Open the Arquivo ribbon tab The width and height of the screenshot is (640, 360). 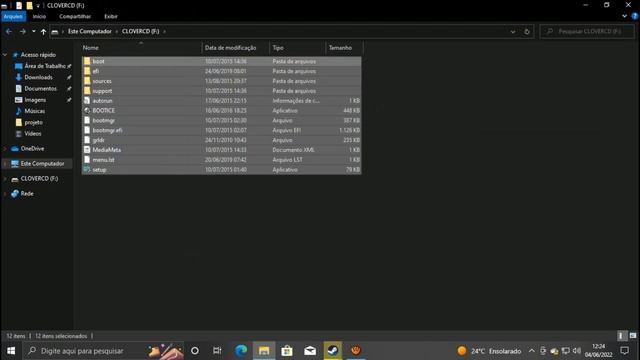13,16
